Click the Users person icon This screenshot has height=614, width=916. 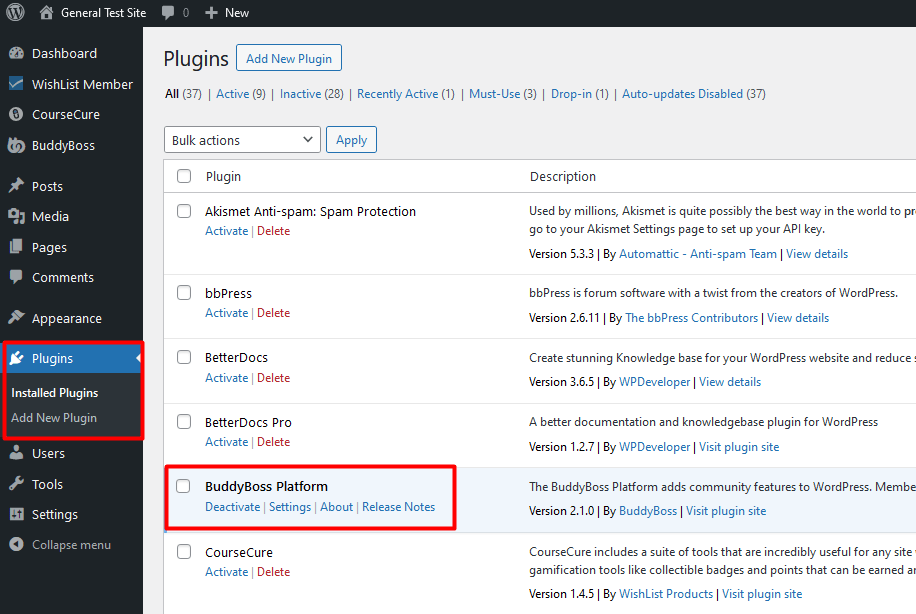point(16,452)
